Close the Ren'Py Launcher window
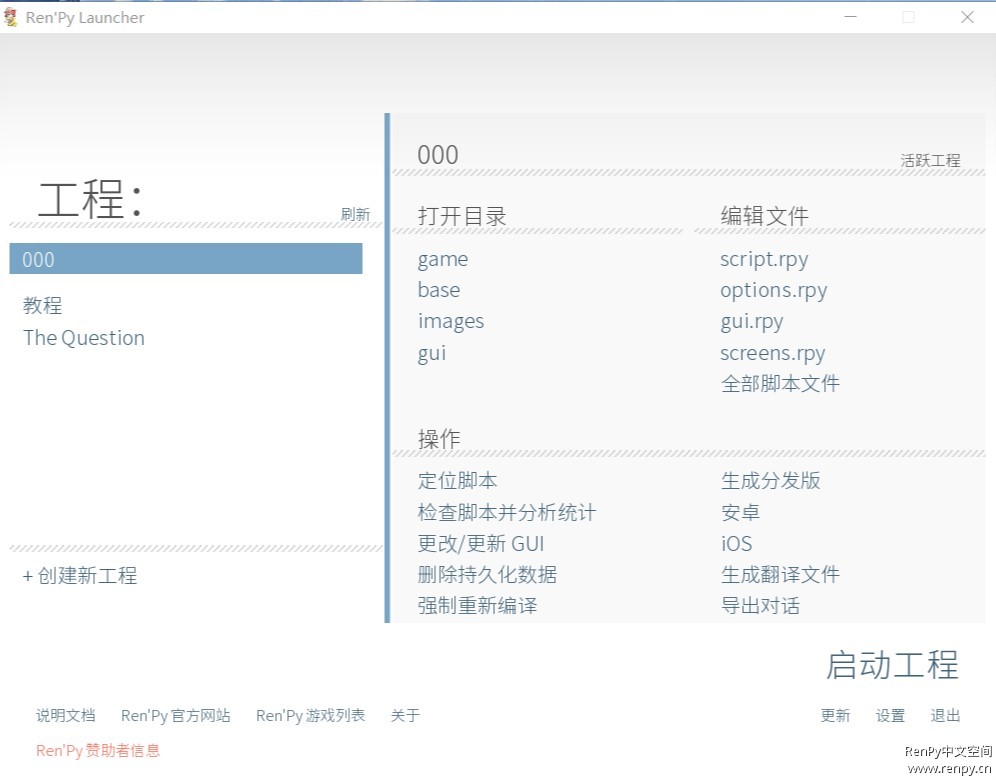996x780 pixels. [967, 17]
